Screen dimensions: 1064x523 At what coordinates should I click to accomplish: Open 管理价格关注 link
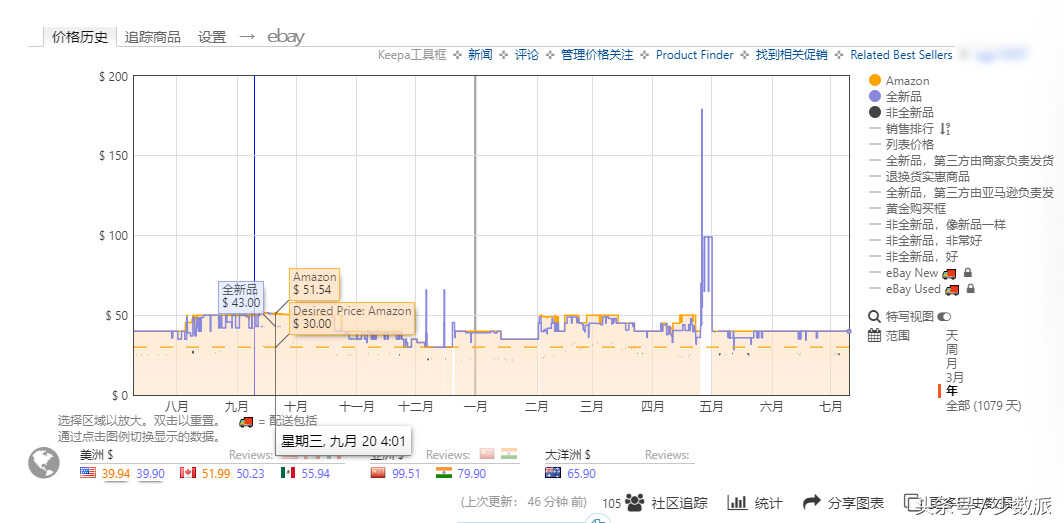pyautogui.click(x=597, y=55)
